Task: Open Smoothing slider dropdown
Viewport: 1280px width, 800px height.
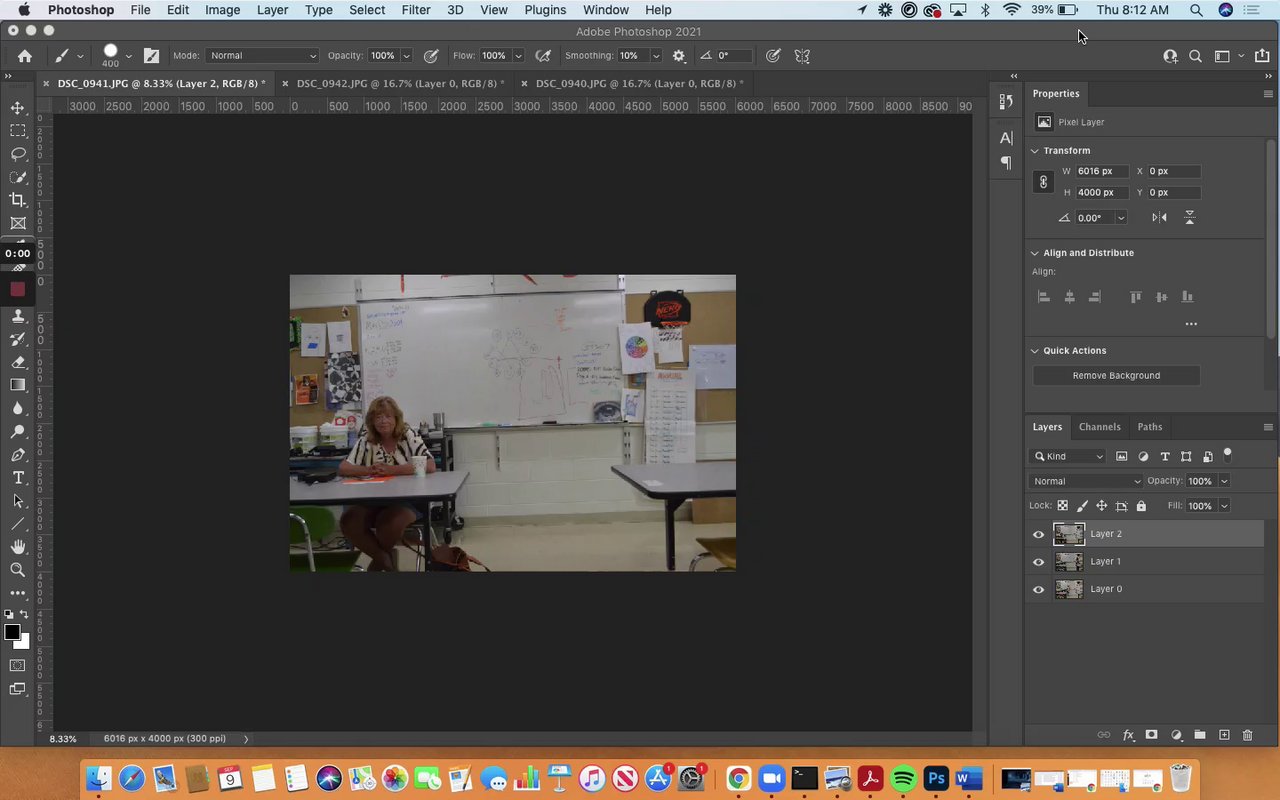Action: point(655,56)
